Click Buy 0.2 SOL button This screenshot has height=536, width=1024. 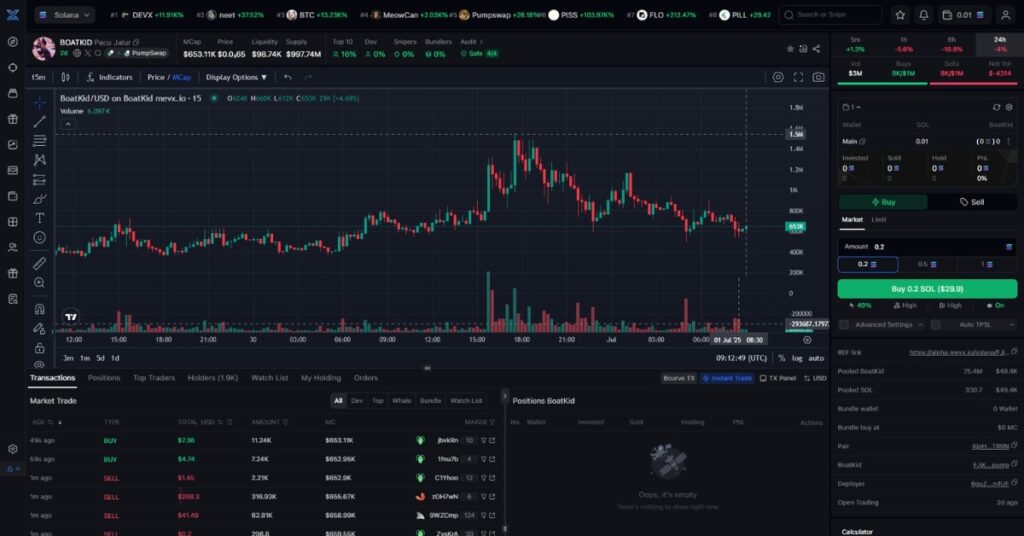point(927,289)
